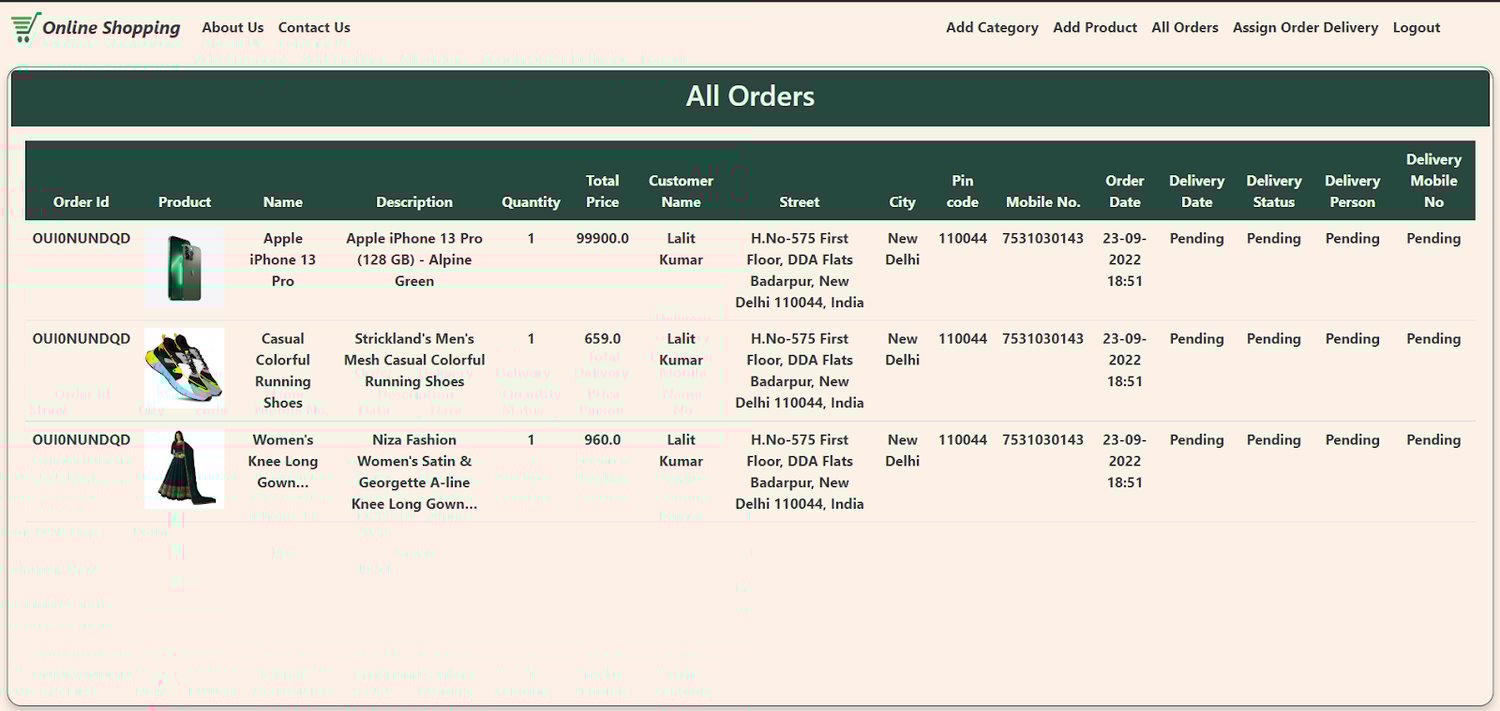Click customer name Lalit Kumar in first row

pyautogui.click(x=681, y=248)
